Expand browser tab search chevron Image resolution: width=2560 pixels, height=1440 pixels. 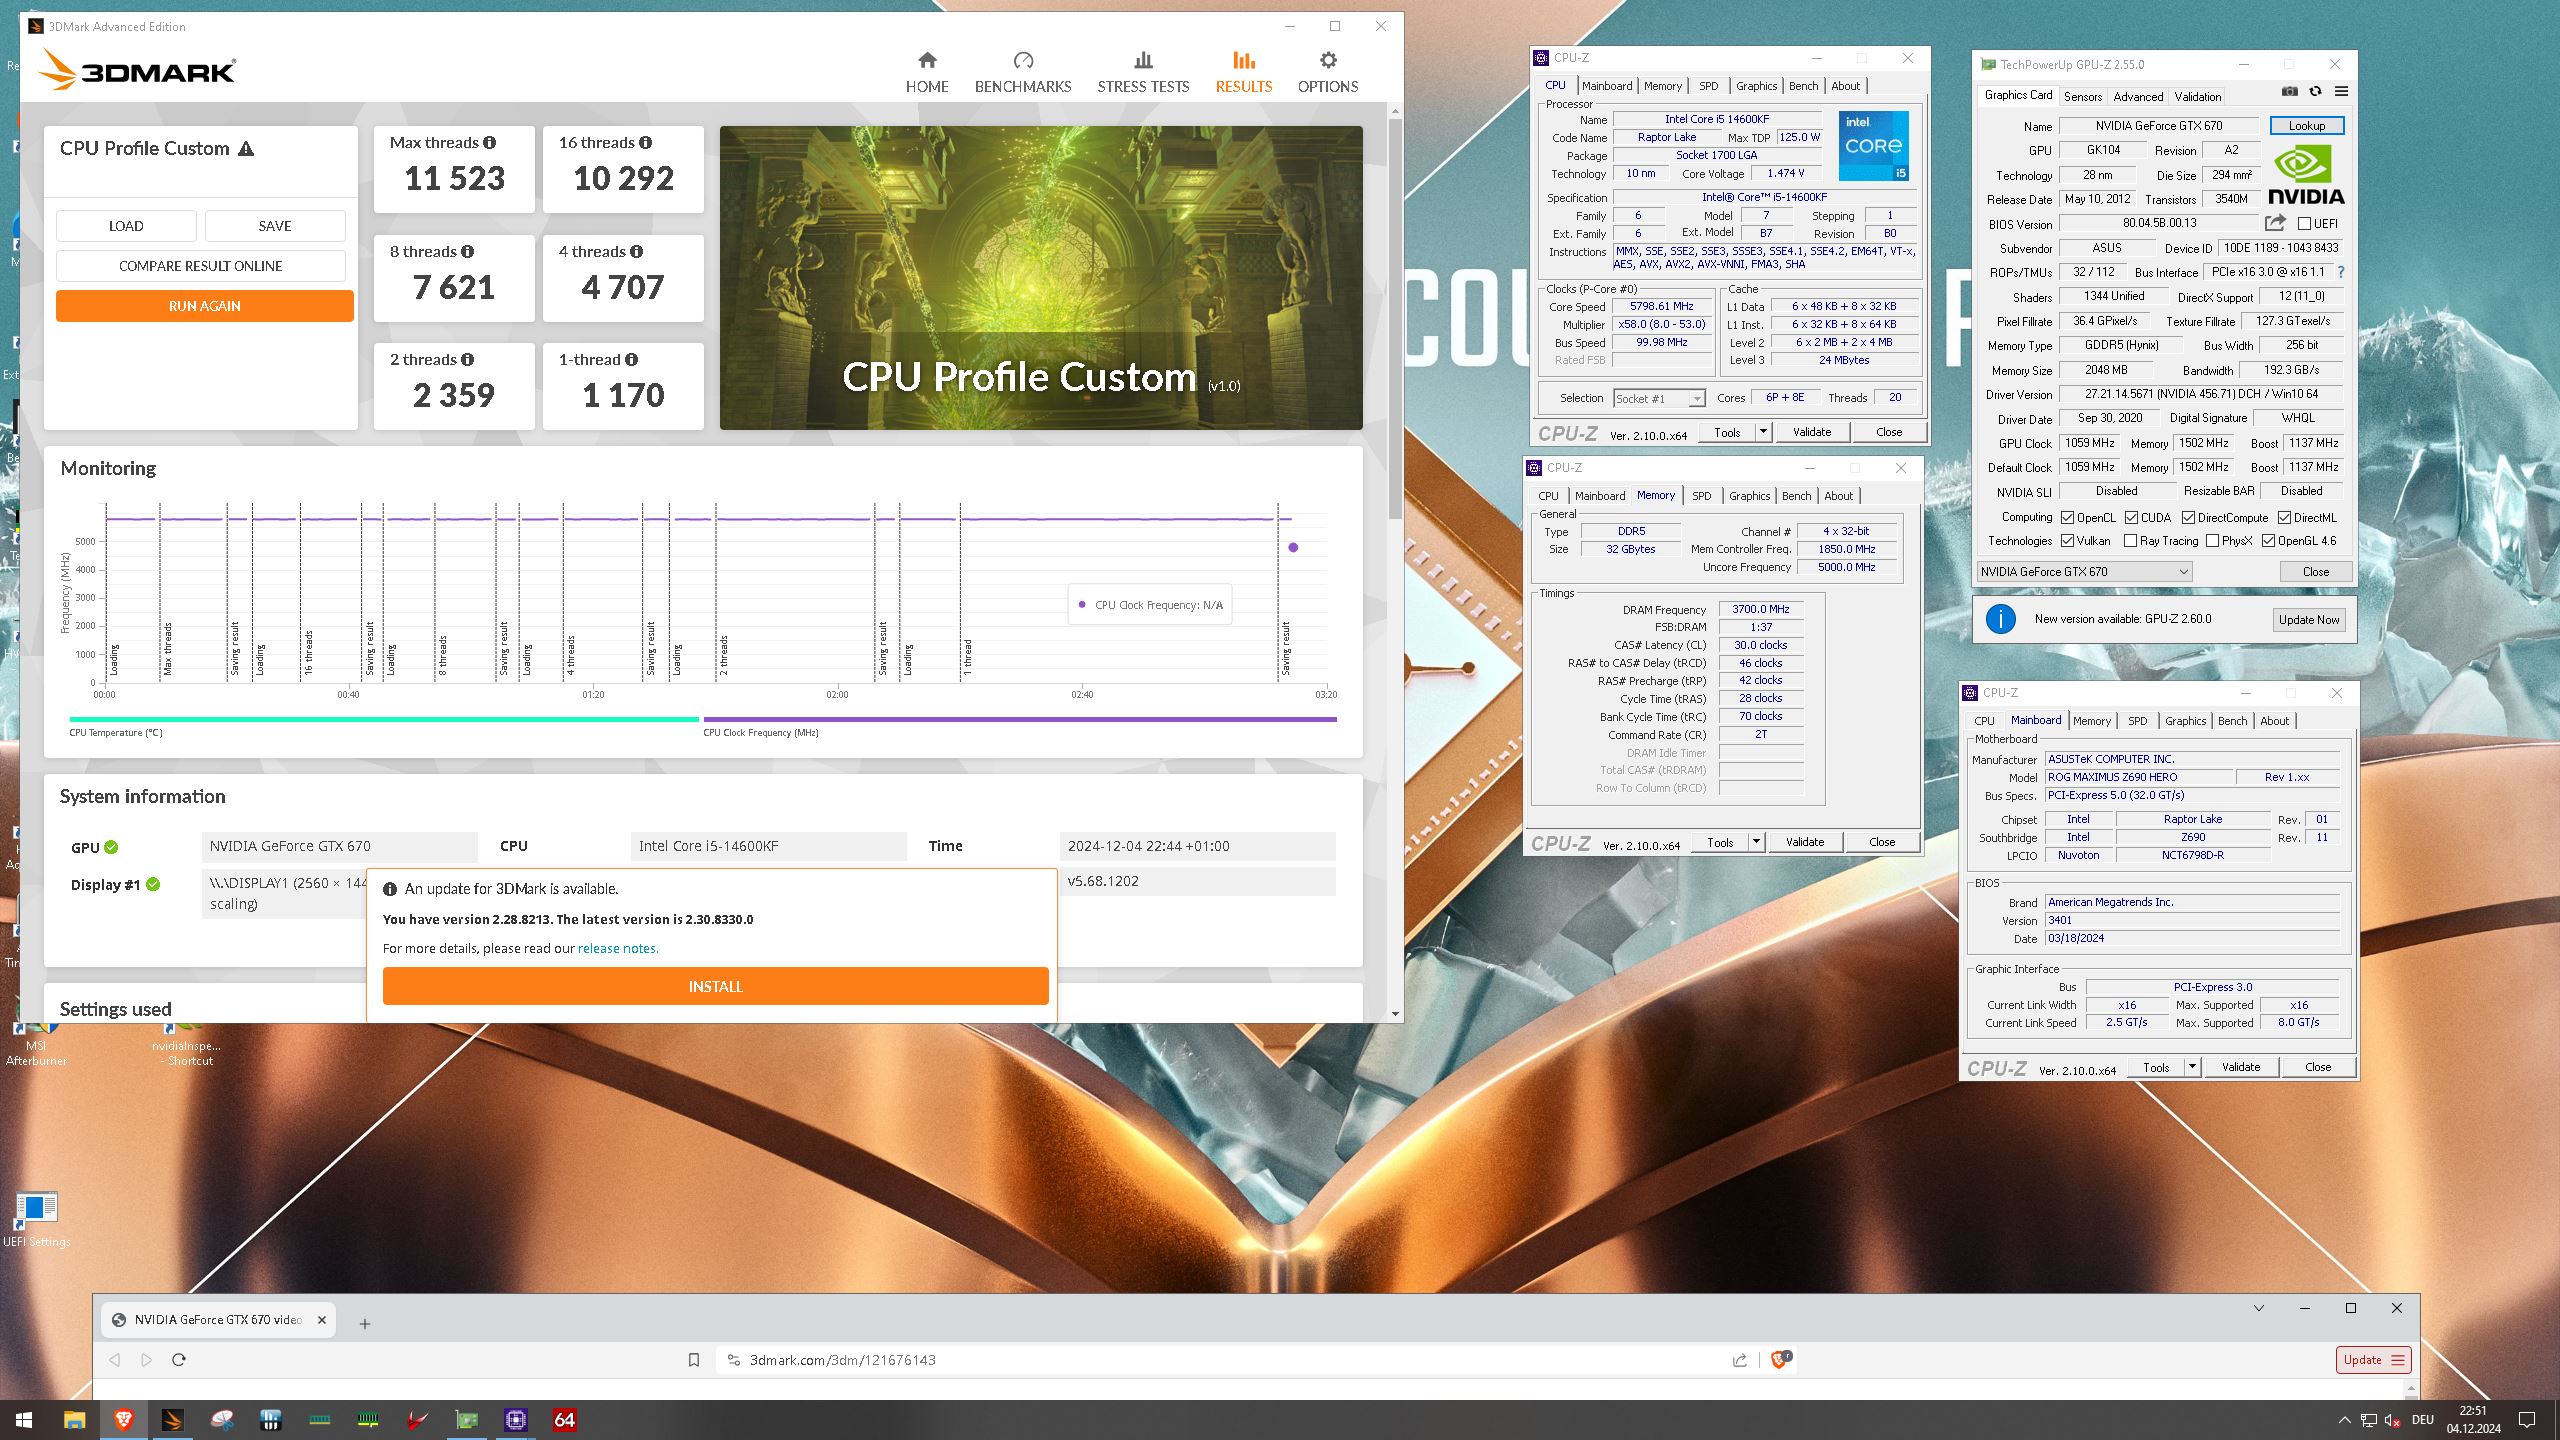2258,1308
